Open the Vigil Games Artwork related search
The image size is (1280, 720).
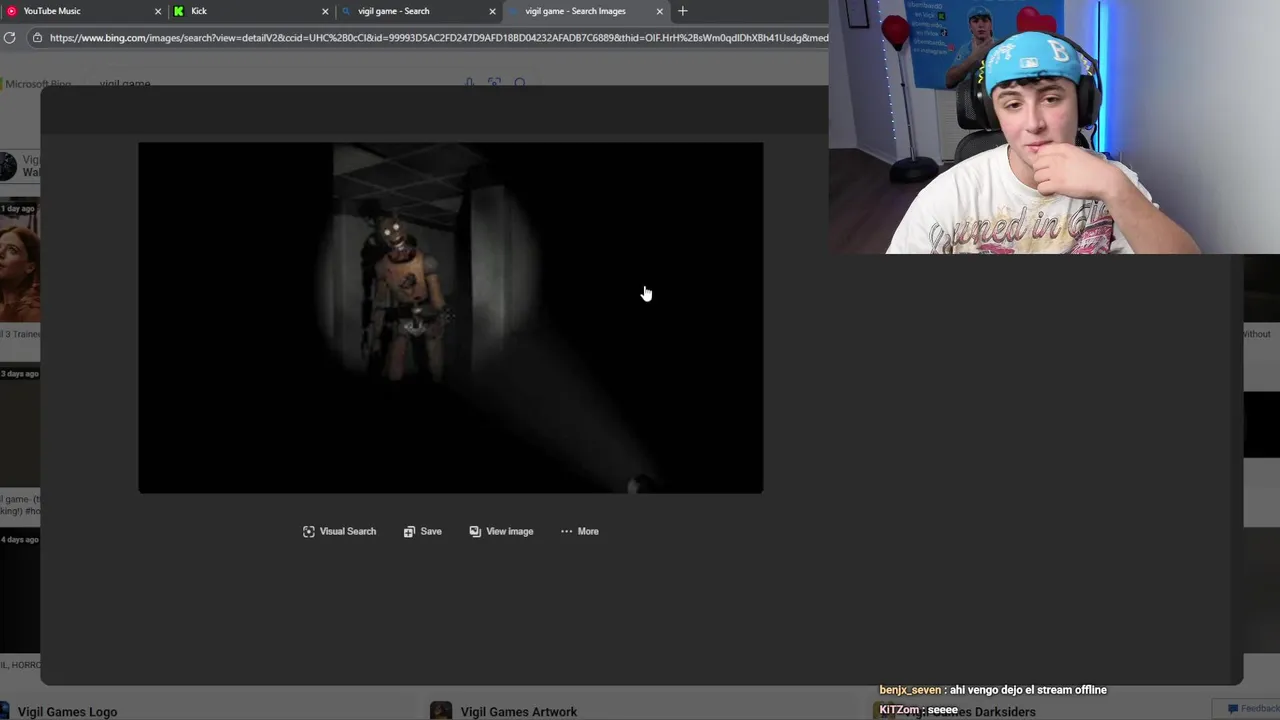coord(519,712)
